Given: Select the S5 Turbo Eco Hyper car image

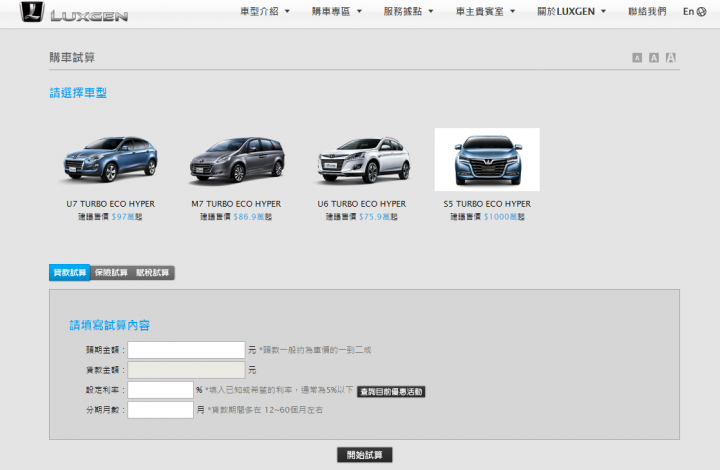Looking at the screenshot, I should [x=487, y=159].
